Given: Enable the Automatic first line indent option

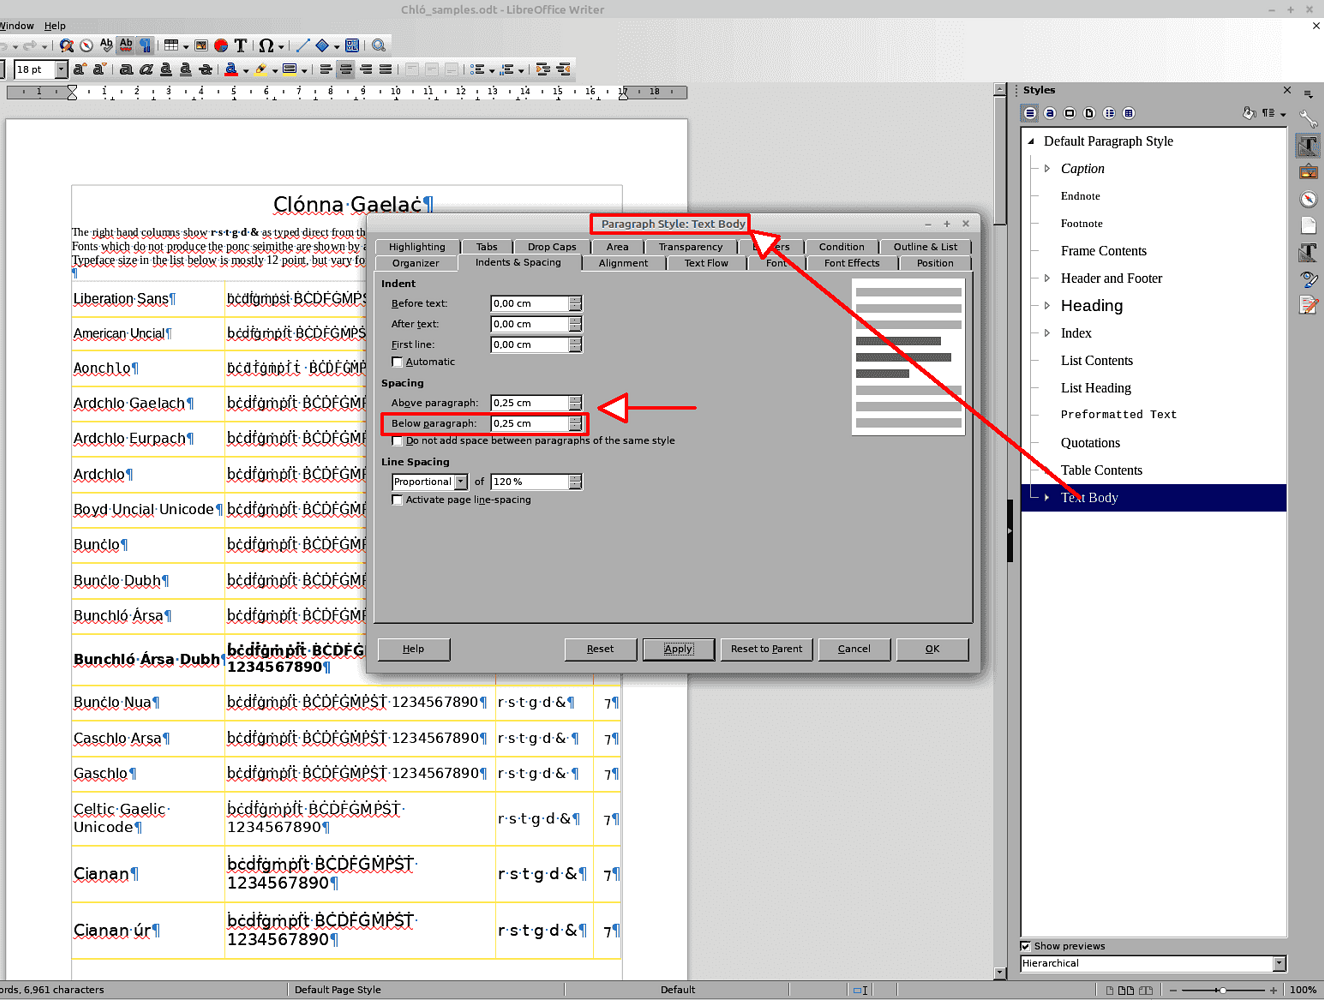Looking at the screenshot, I should pyautogui.click(x=397, y=361).
